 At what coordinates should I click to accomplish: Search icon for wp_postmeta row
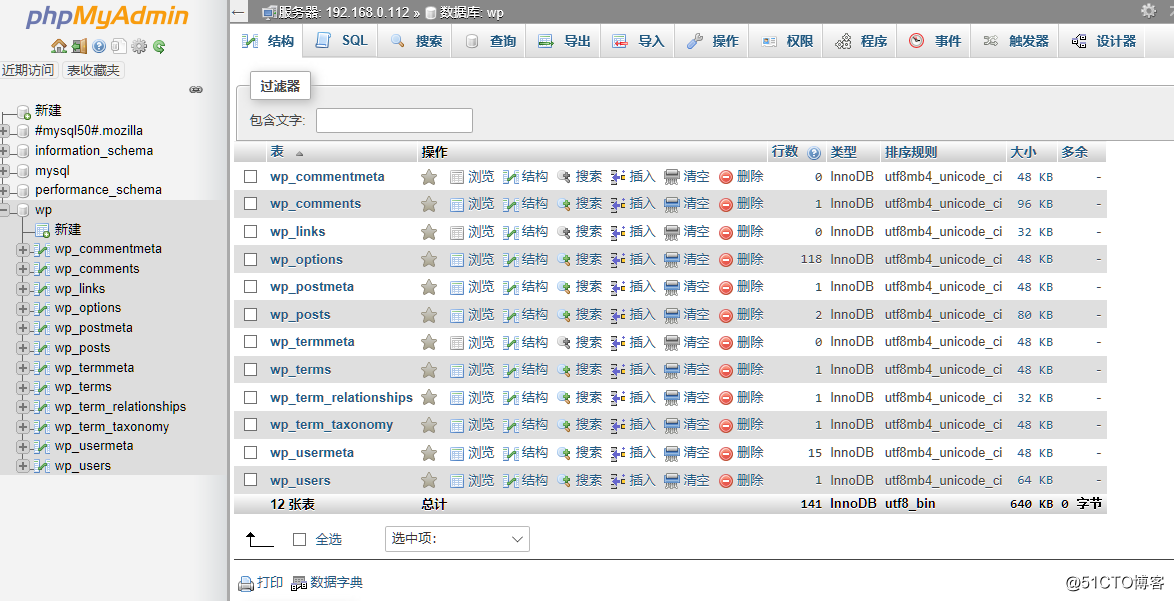[564, 287]
